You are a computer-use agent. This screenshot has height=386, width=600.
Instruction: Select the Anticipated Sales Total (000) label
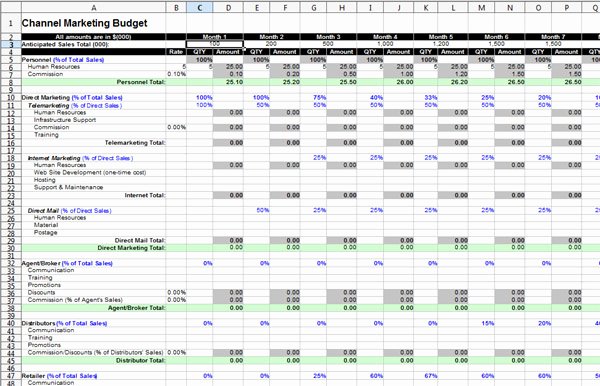65,44
